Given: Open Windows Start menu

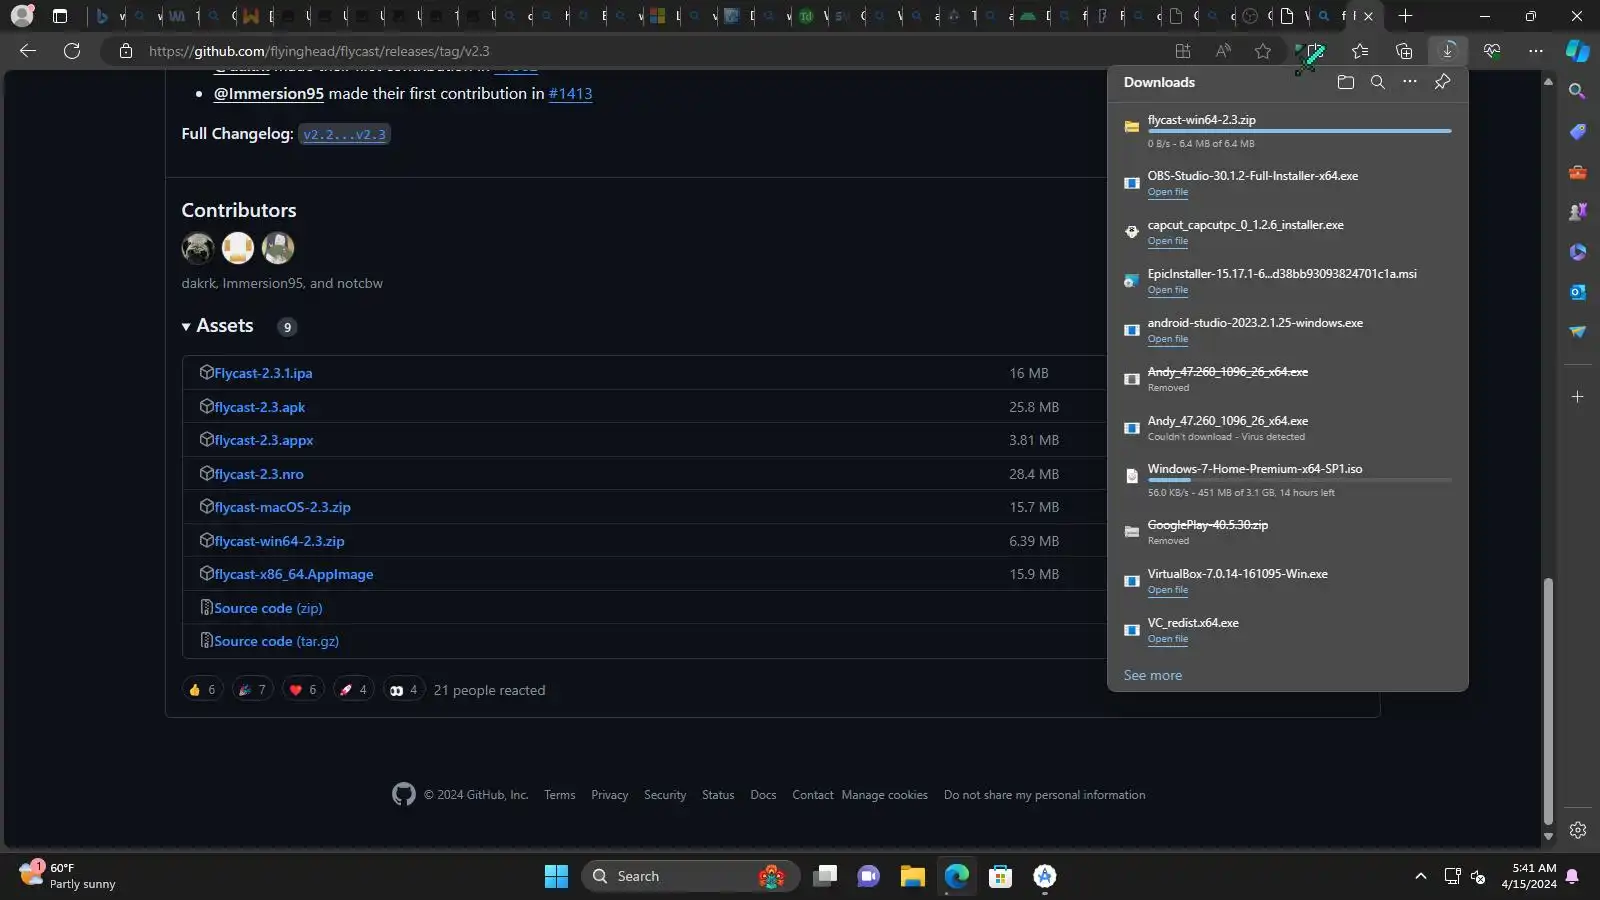Looking at the screenshot, I should 556,876.
